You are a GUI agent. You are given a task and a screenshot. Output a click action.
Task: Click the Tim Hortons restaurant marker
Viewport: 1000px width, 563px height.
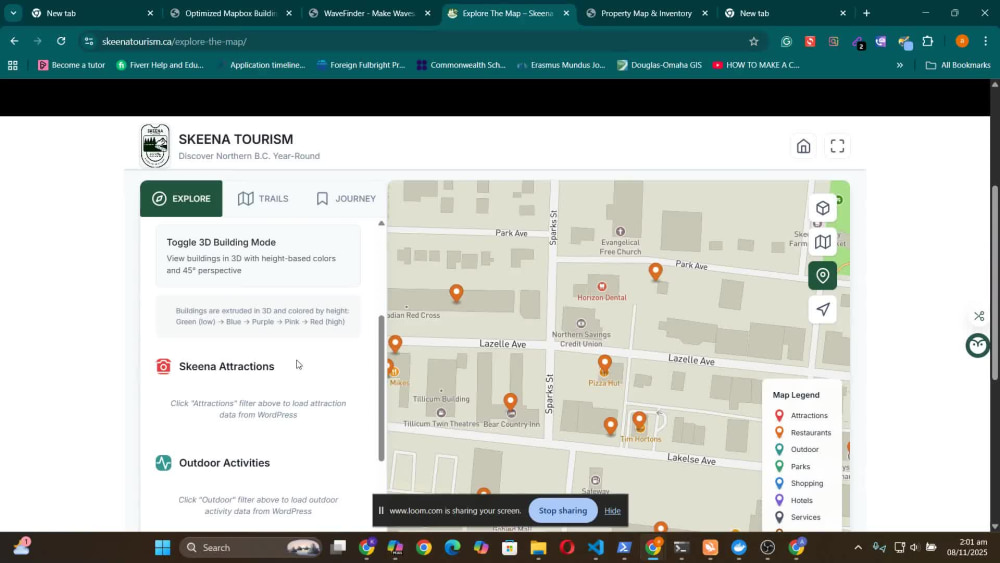coord(639,421)
